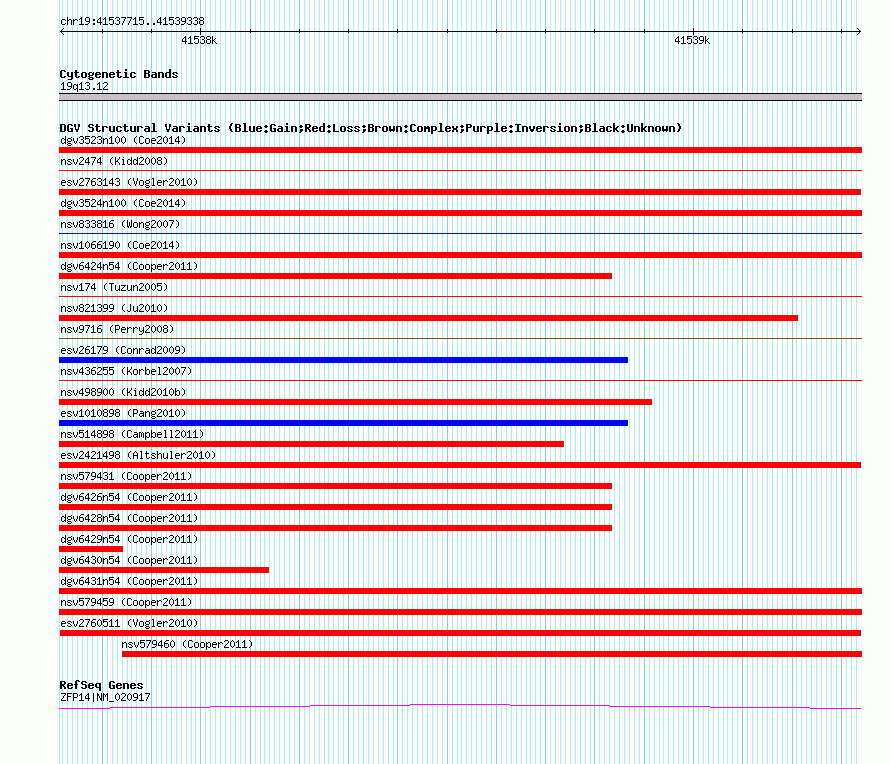Viewport: 890px width, 764px height.
Task: Click the gray 19q13.12 cytogenetic band bar
Action: [x=460, y=98]
